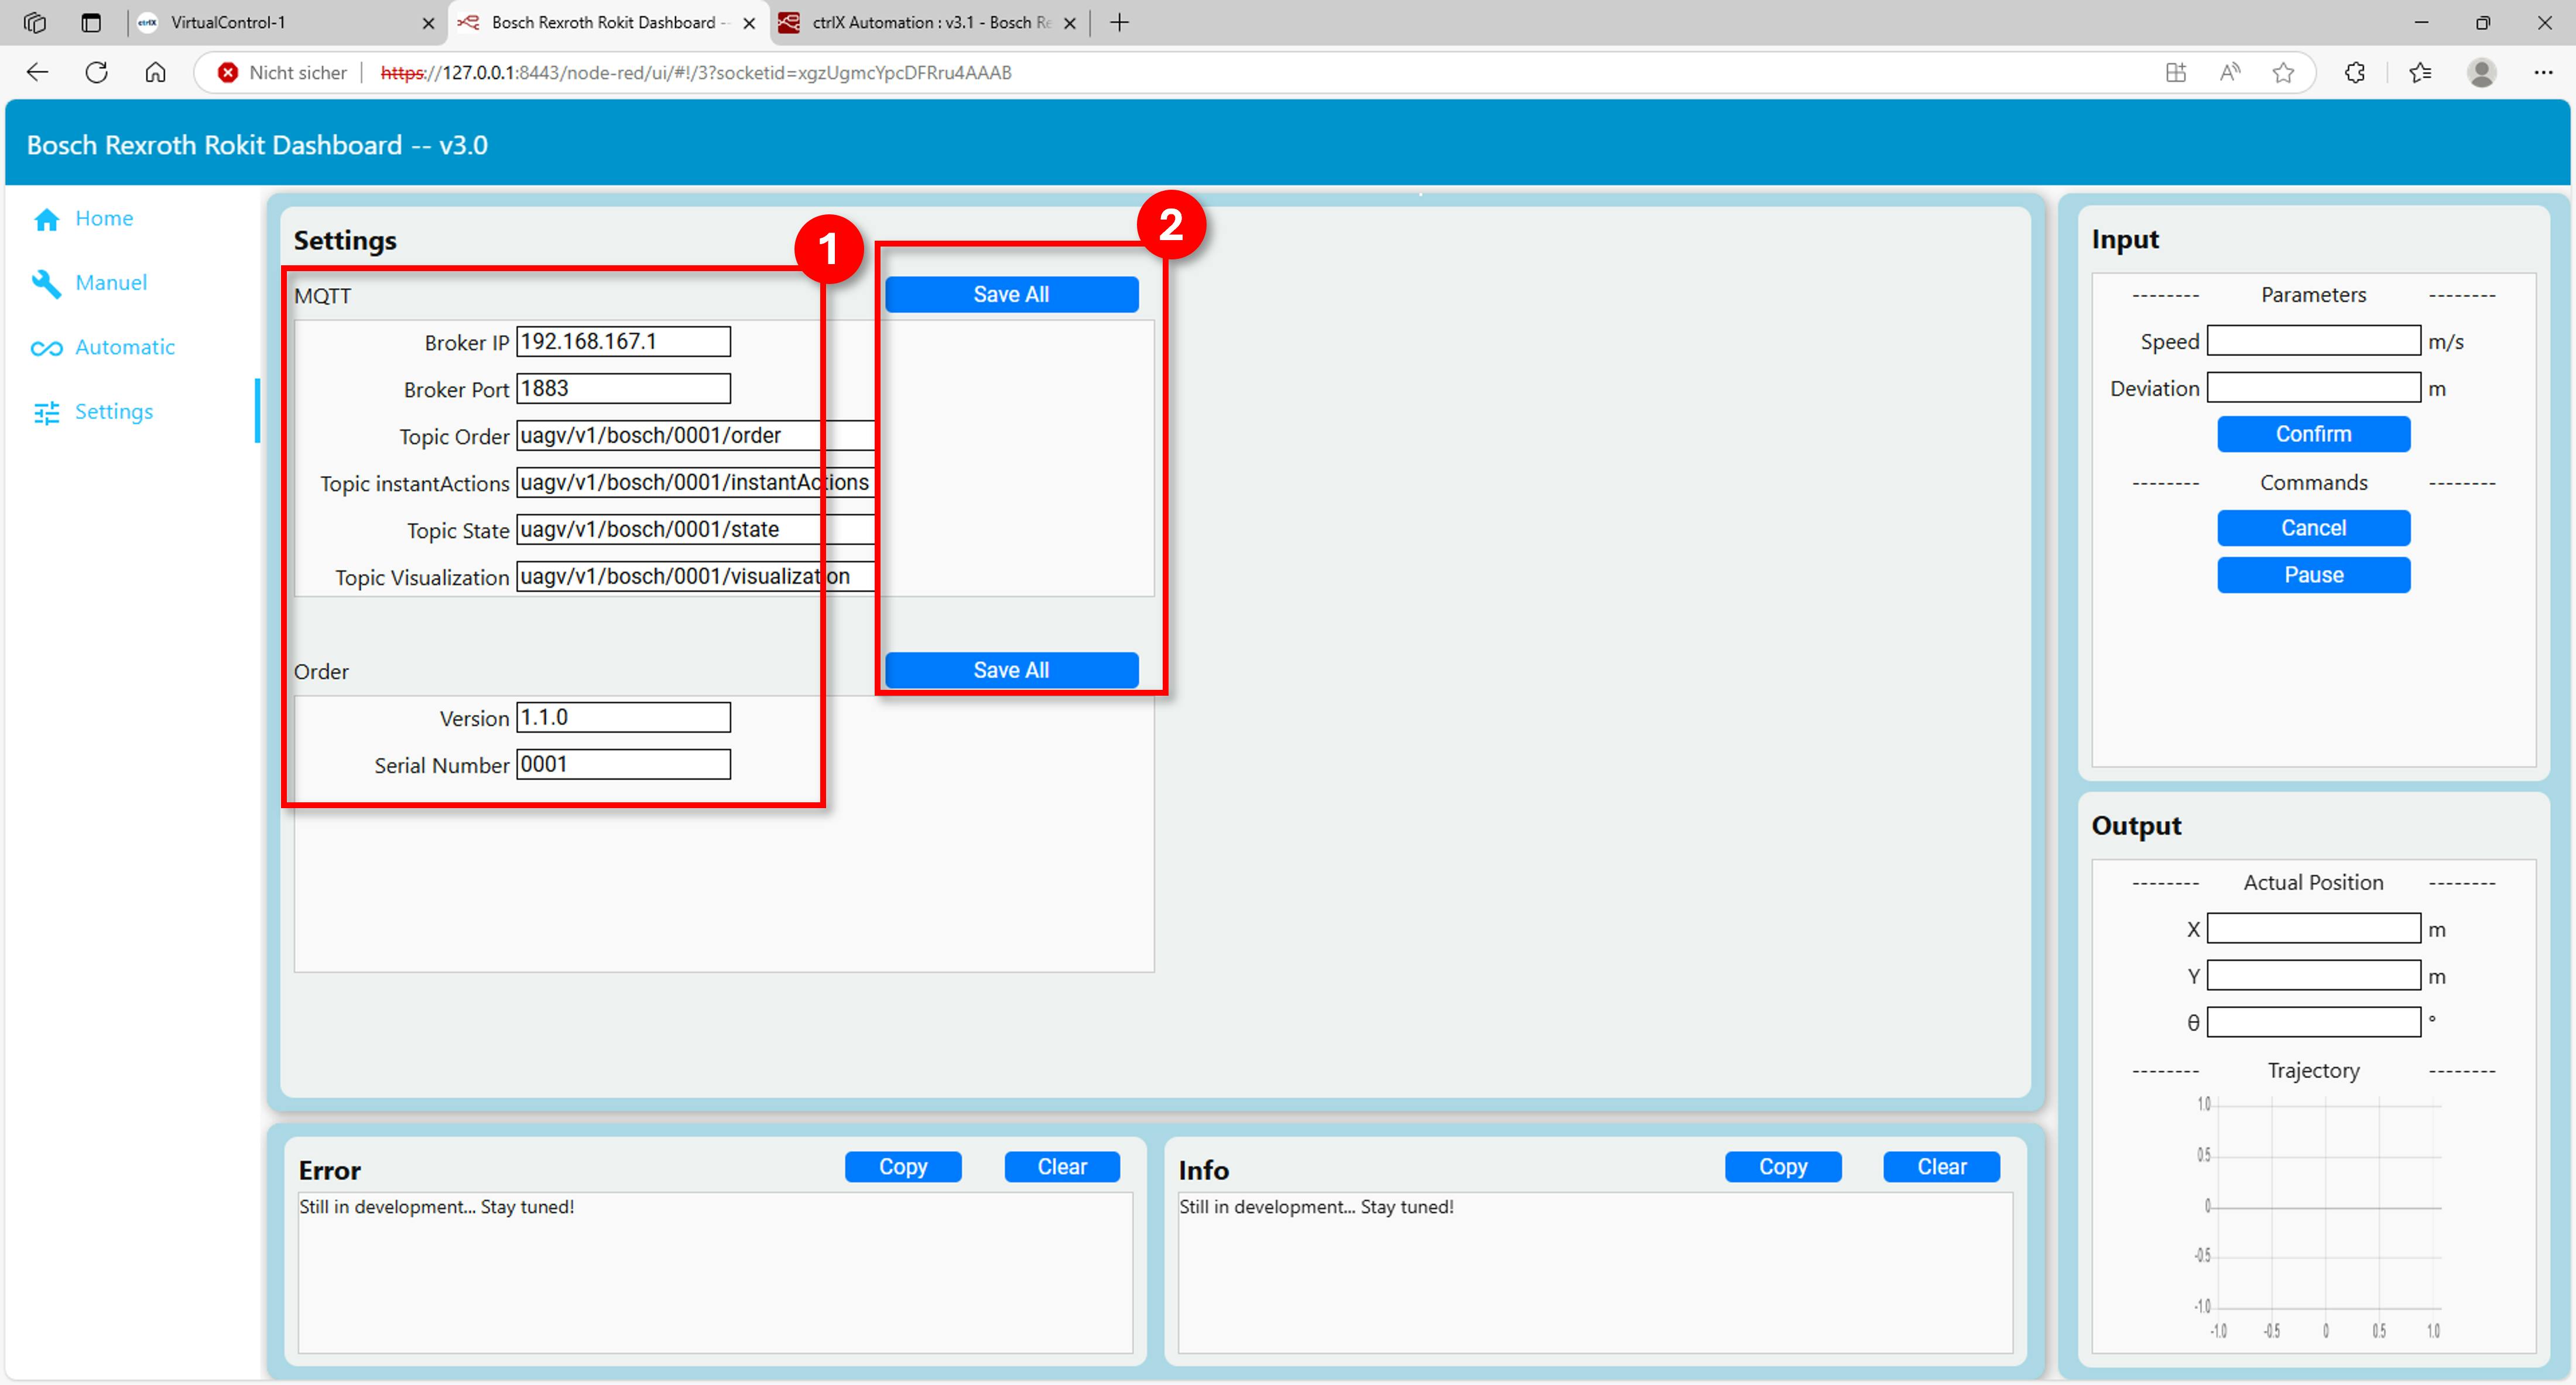Focus the Topic Visualization field
2576x1385 pixels.
(695, 576)
